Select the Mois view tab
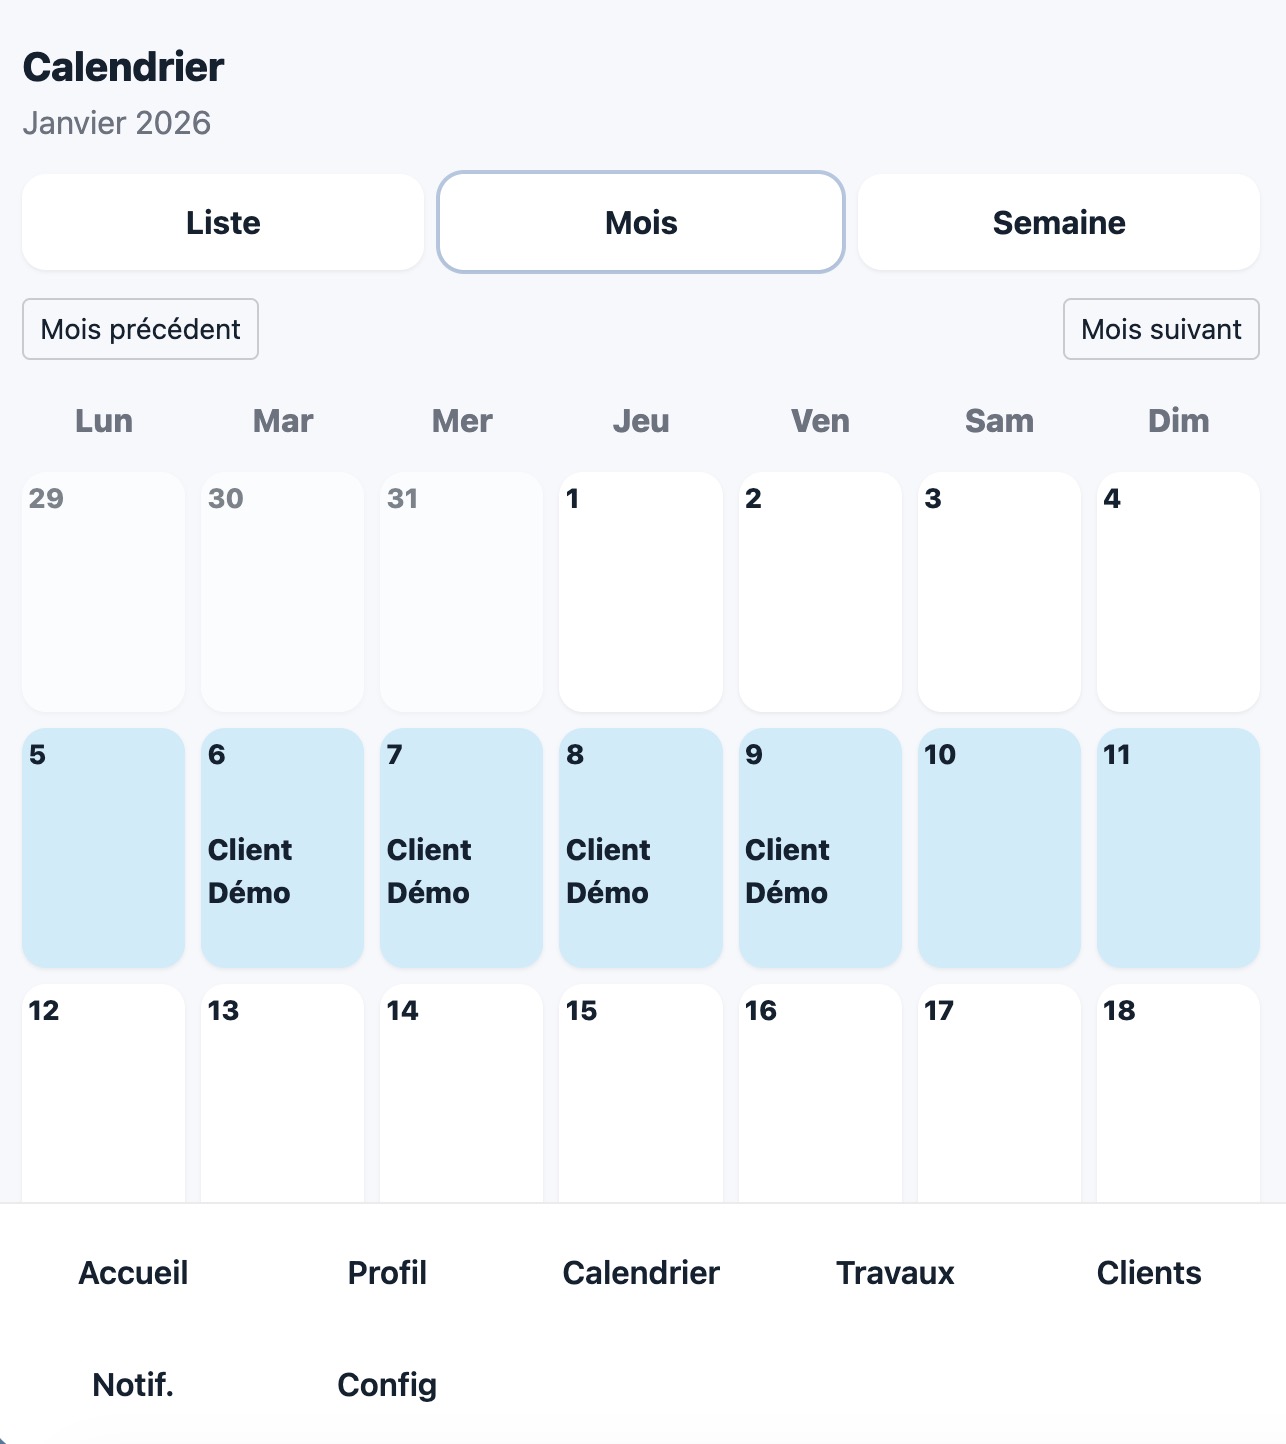The width and height of the screenshot is (1286, 1444). pyautogui.click(x=641, y=222)
